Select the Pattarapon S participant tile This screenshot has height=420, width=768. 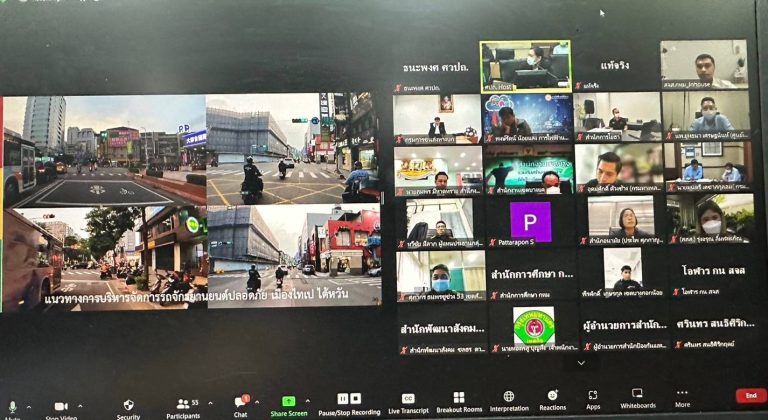(x=530, y=222)
